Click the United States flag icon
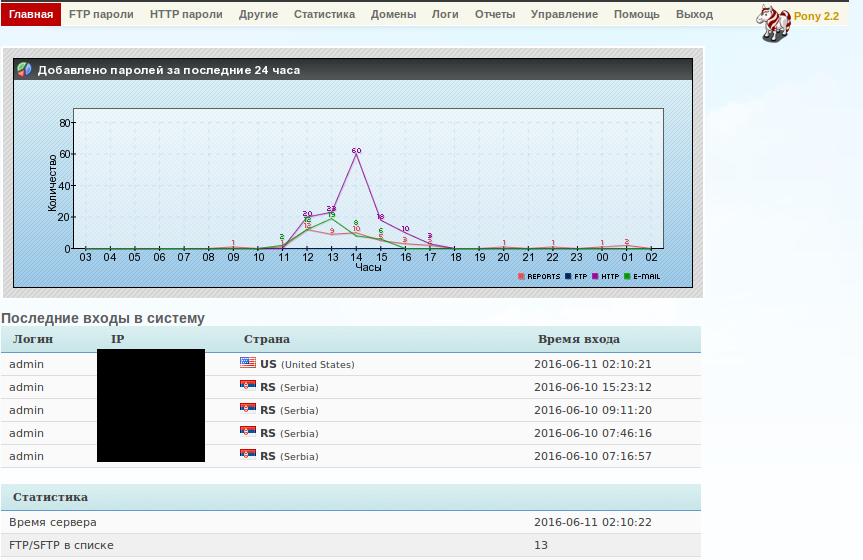This screenshot has height=560, width=863. coord(248,362)
